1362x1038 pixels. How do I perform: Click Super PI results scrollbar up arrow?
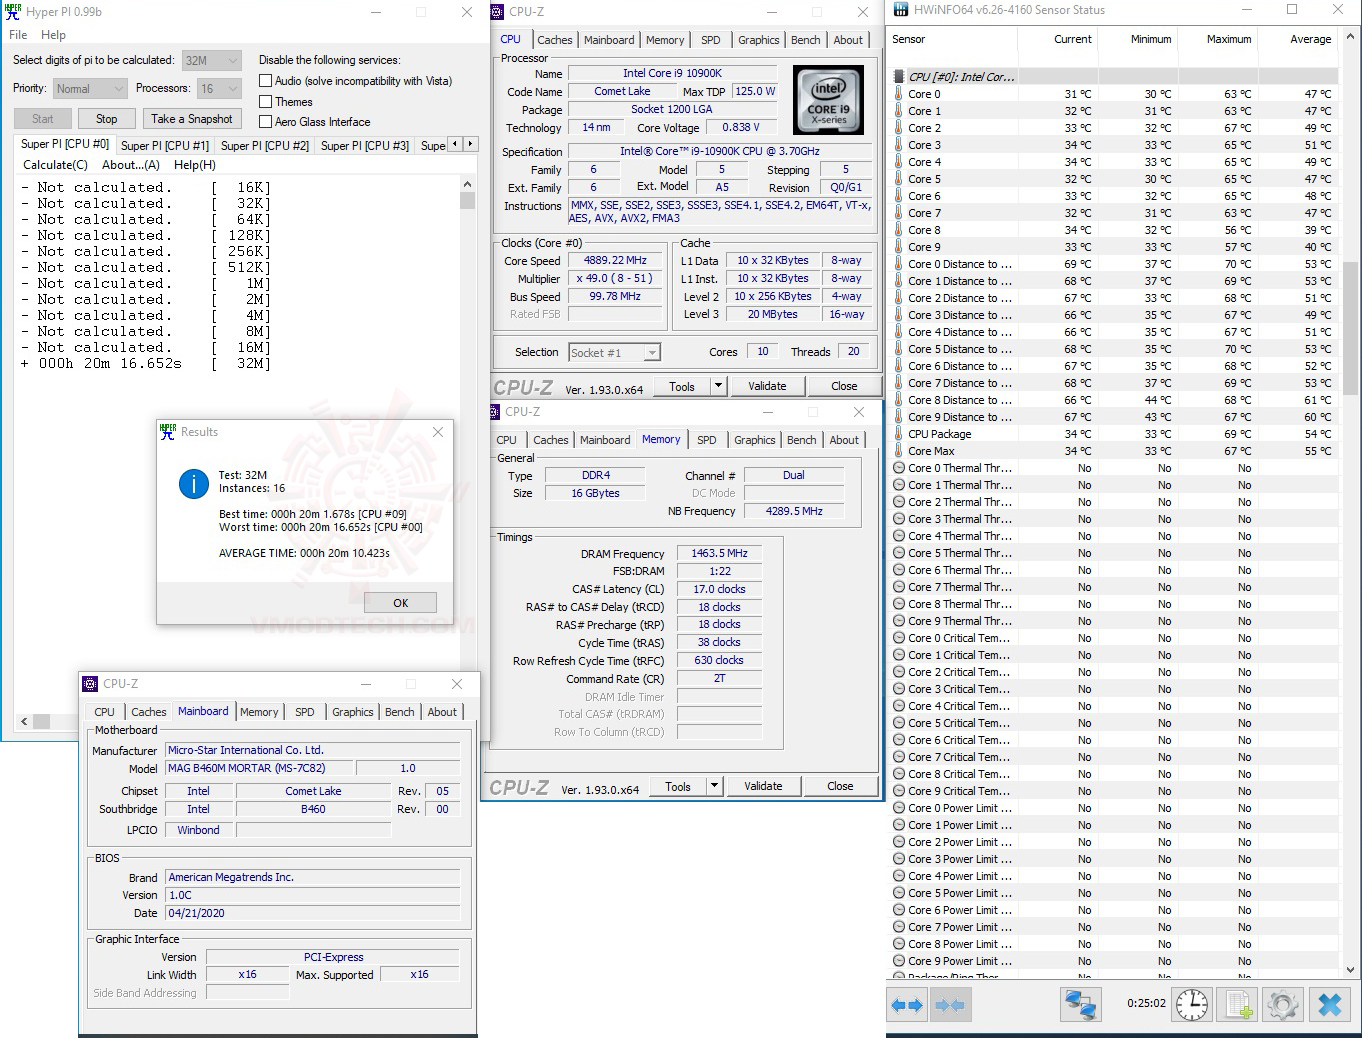click(467, 185)
